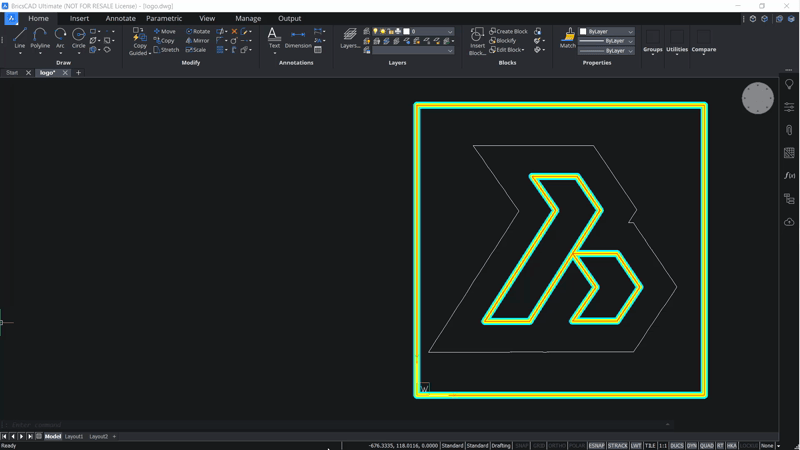Select the Circle tool
Image resolution: width=800 pixels, height=450 pixels.
(79, 38)
